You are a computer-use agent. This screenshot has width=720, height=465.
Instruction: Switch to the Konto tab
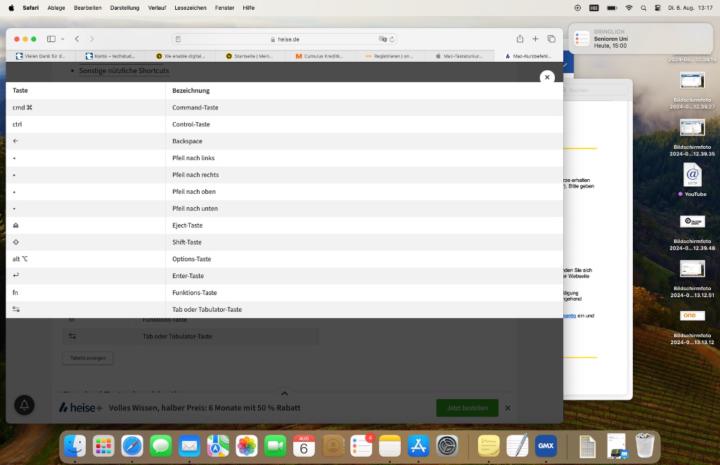click(x=110, y=56)
